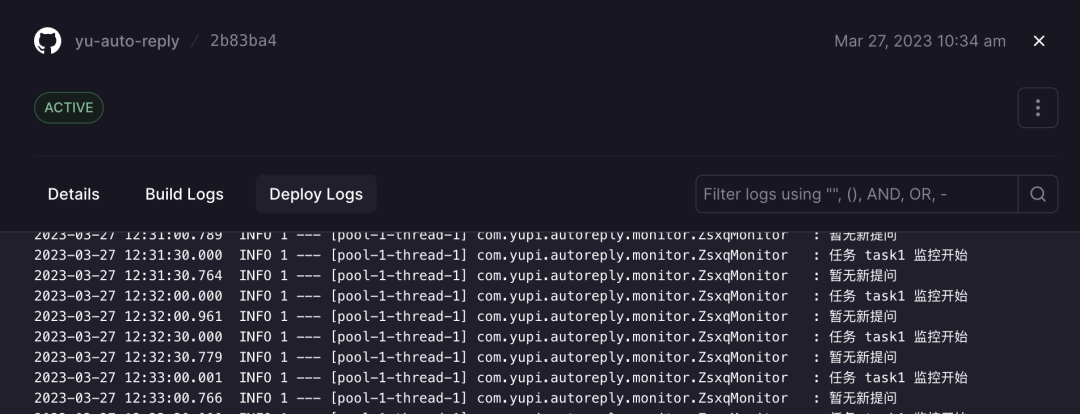The height and width of the screenshot is (414, 1080).
Task: Click the Mar 27, 2023 10:34 am timestamp
Action: [920, 41]
